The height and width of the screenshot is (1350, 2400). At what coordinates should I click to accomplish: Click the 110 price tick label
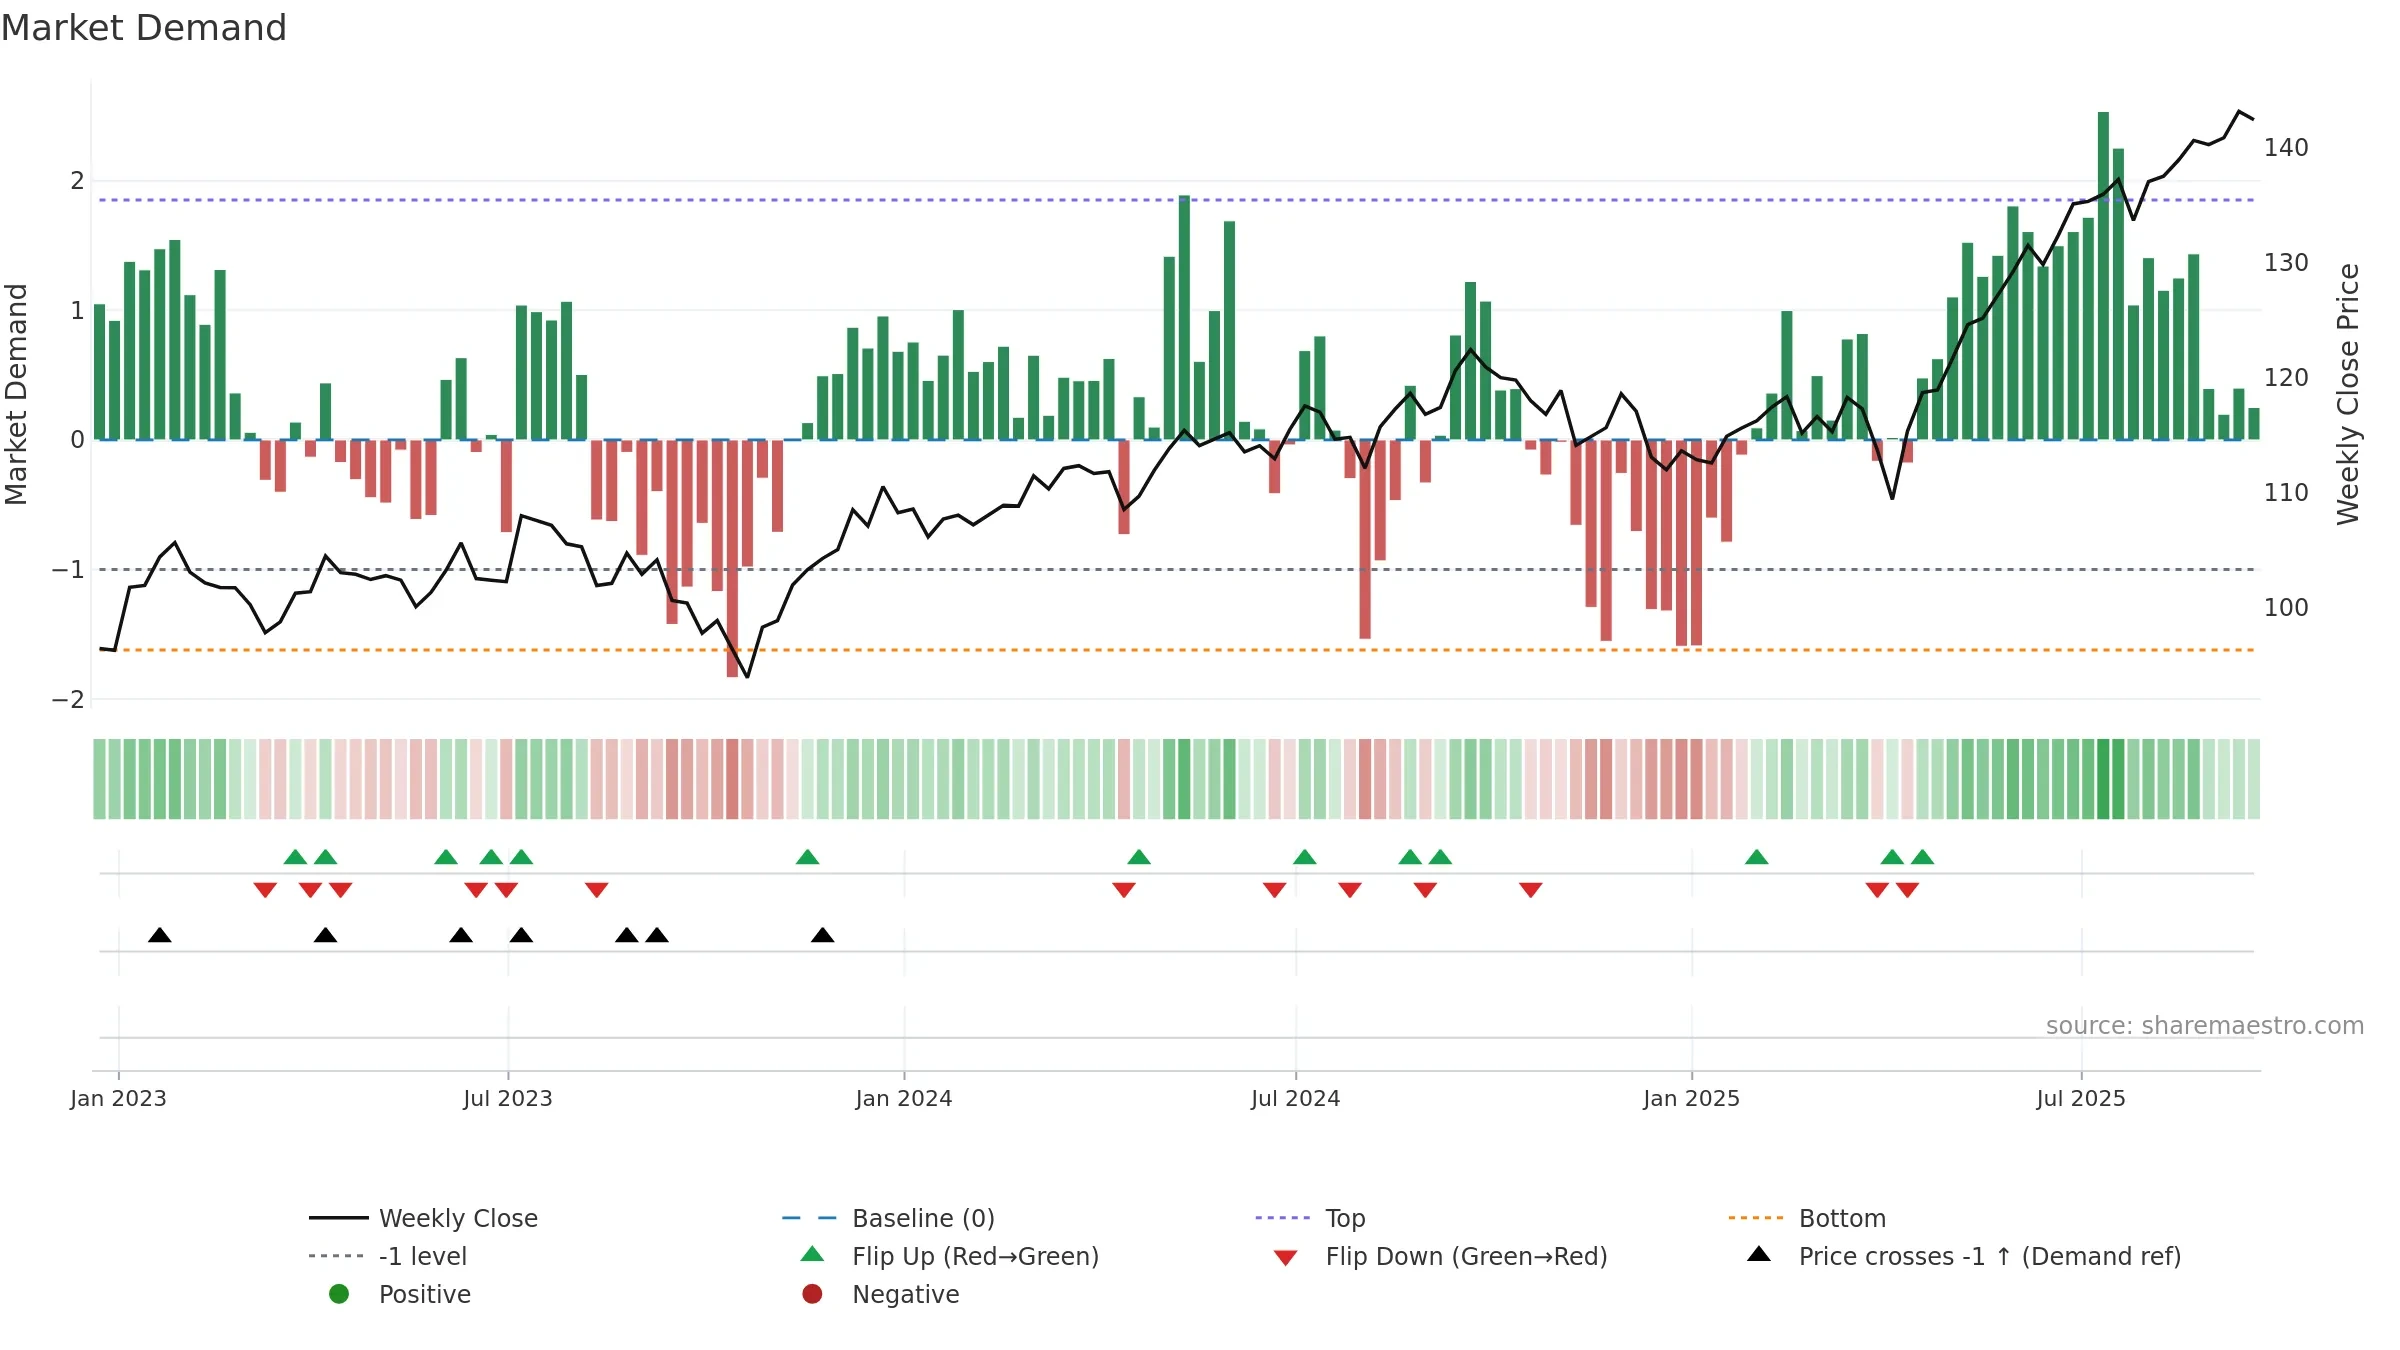[x=2286, y=493]
